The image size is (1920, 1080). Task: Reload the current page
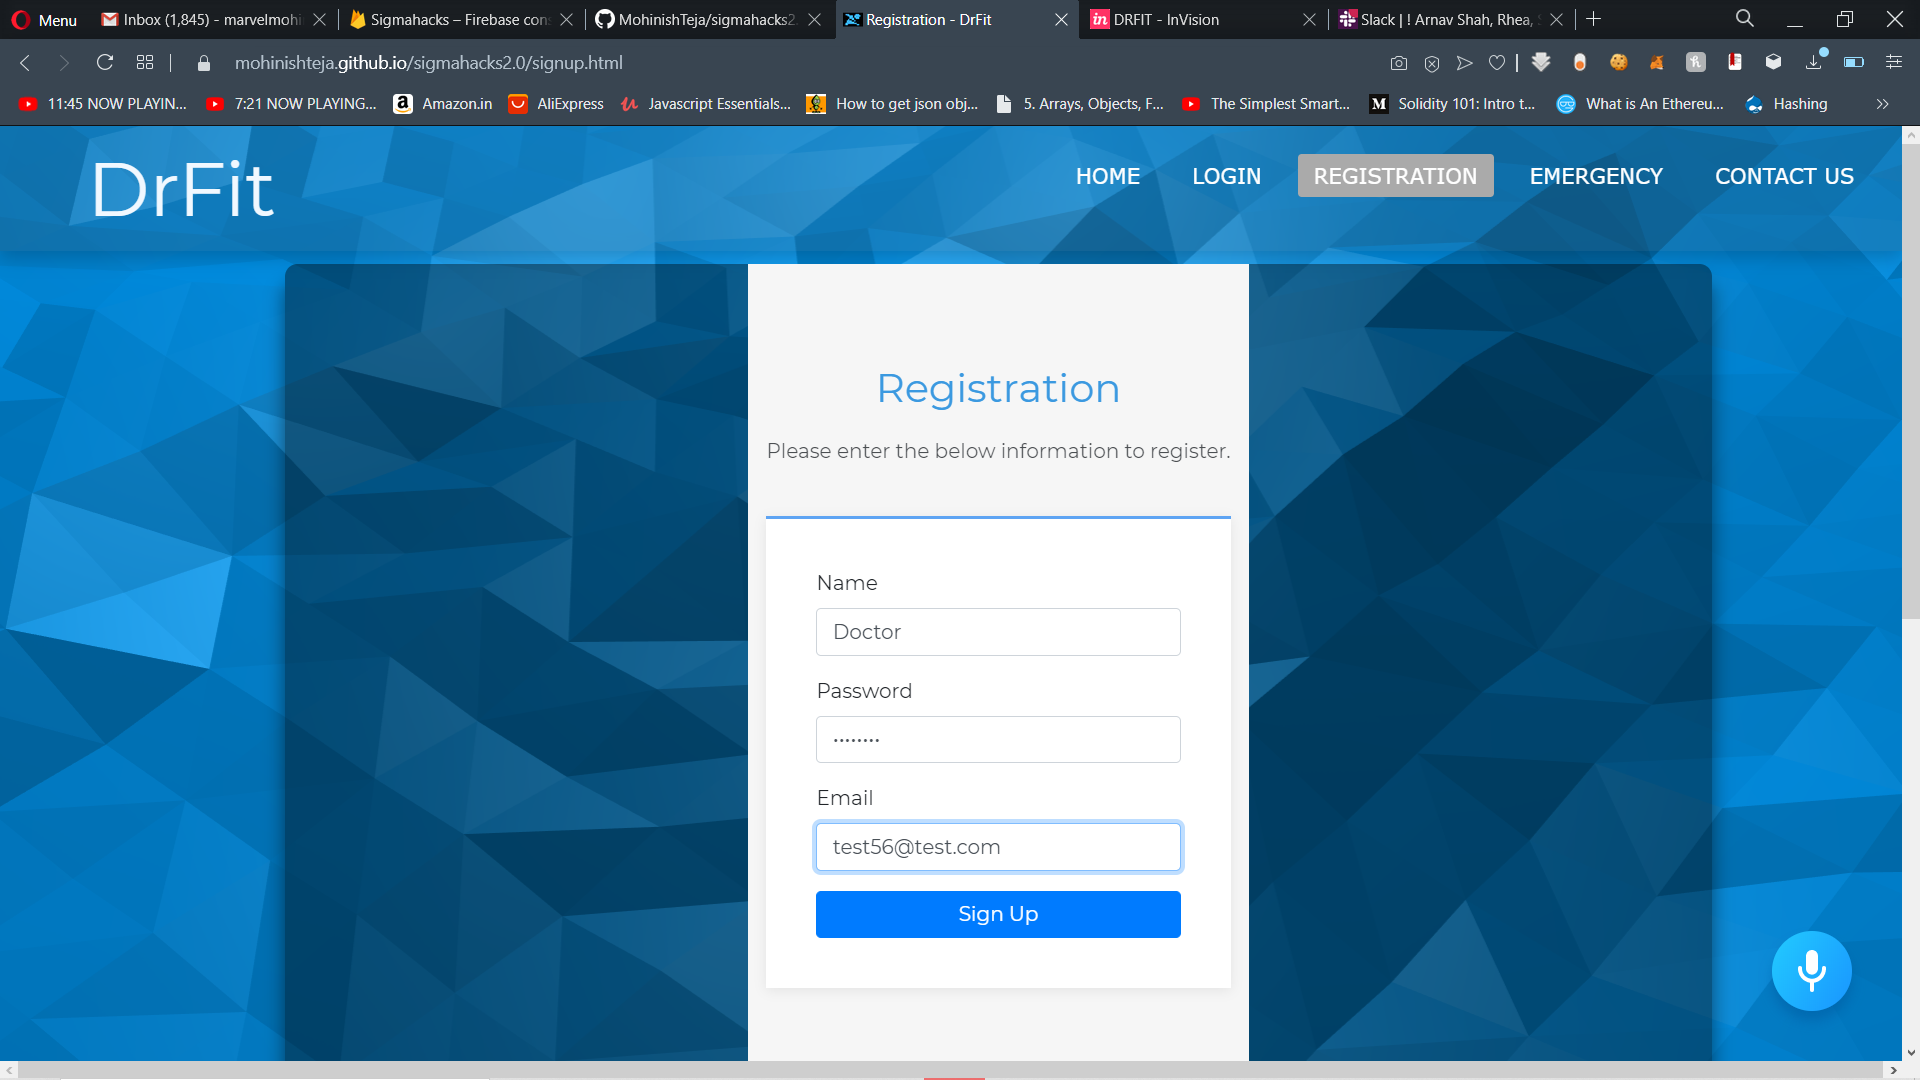point(105,63)
